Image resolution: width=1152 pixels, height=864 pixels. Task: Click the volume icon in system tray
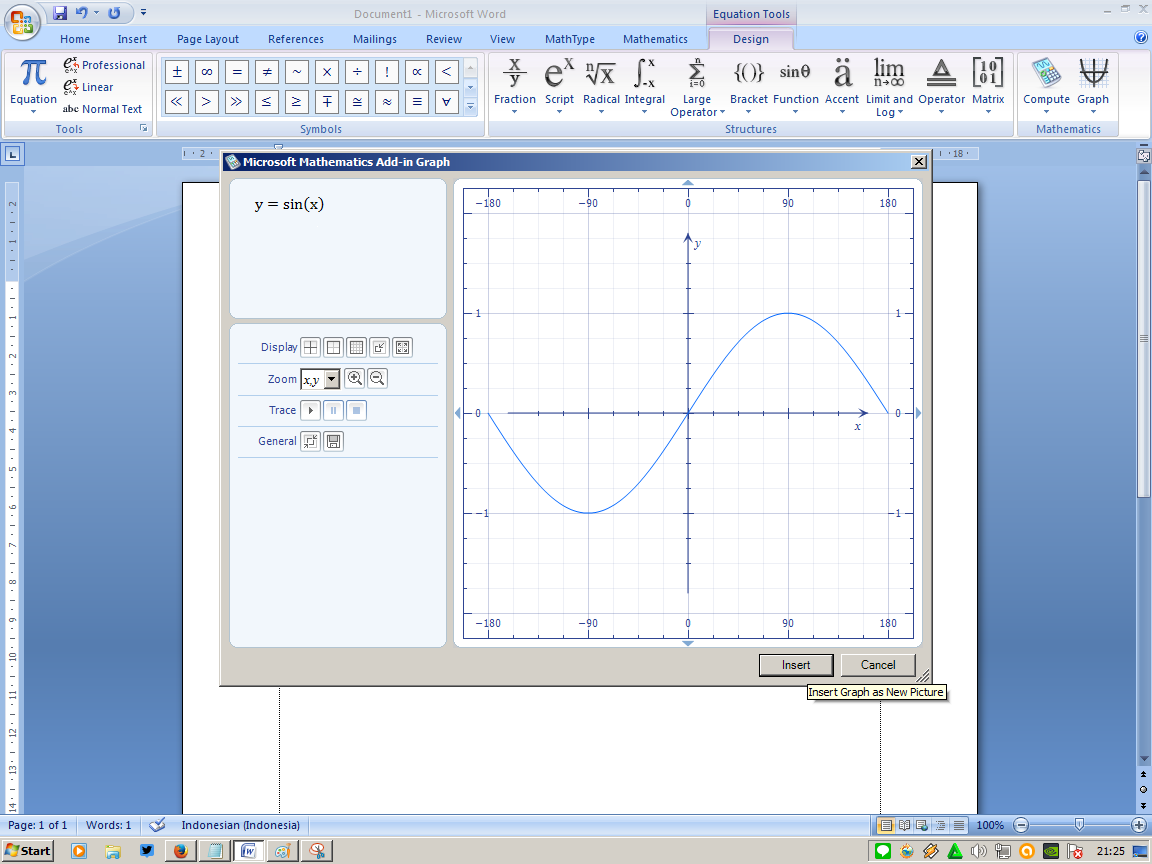tap(979, 852)
